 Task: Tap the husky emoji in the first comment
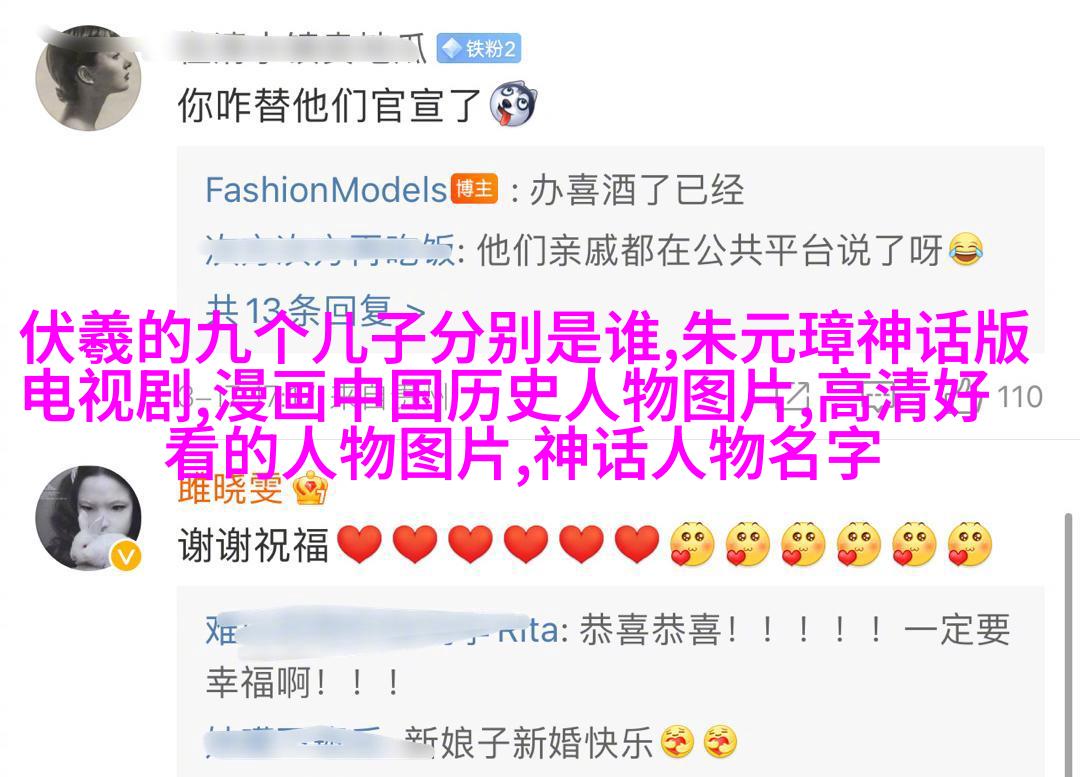(512, 105)
